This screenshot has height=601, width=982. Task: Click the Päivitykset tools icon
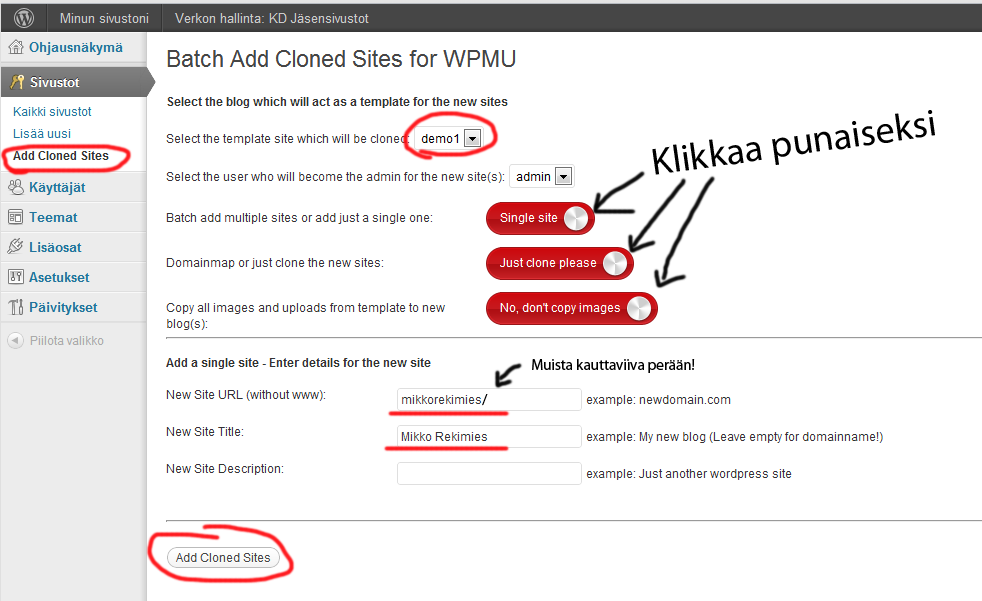(x=16, y=307)
